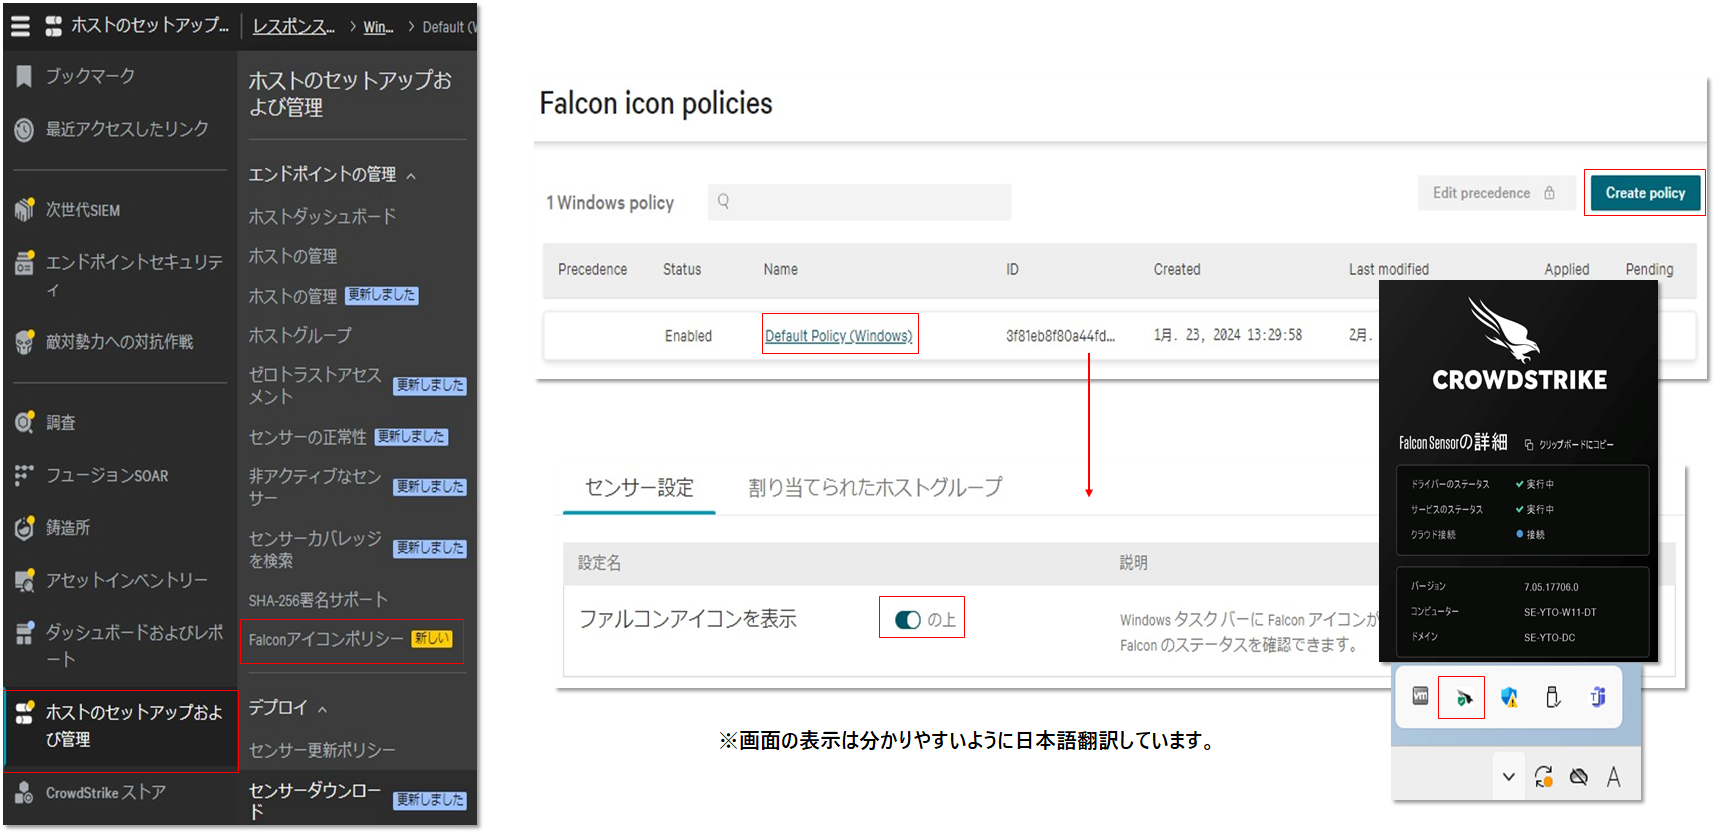Click the 鋳造所 icon

click(24, 527)
